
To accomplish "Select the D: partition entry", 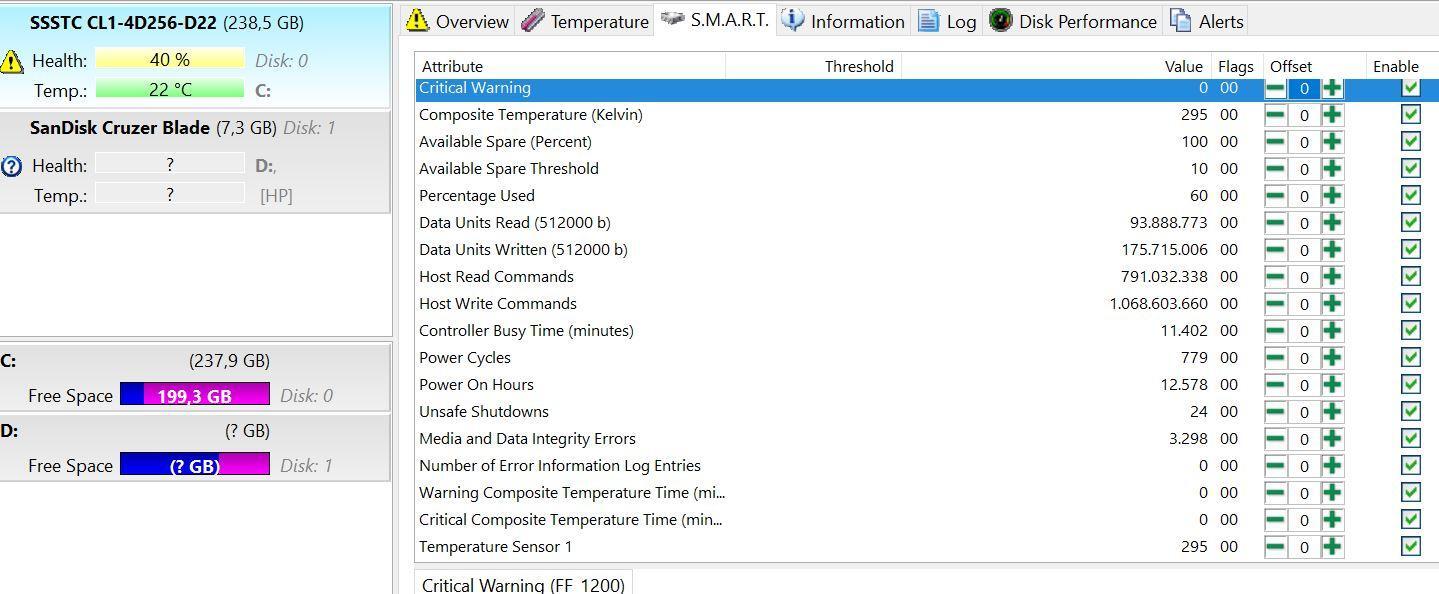I will (196, 447).
